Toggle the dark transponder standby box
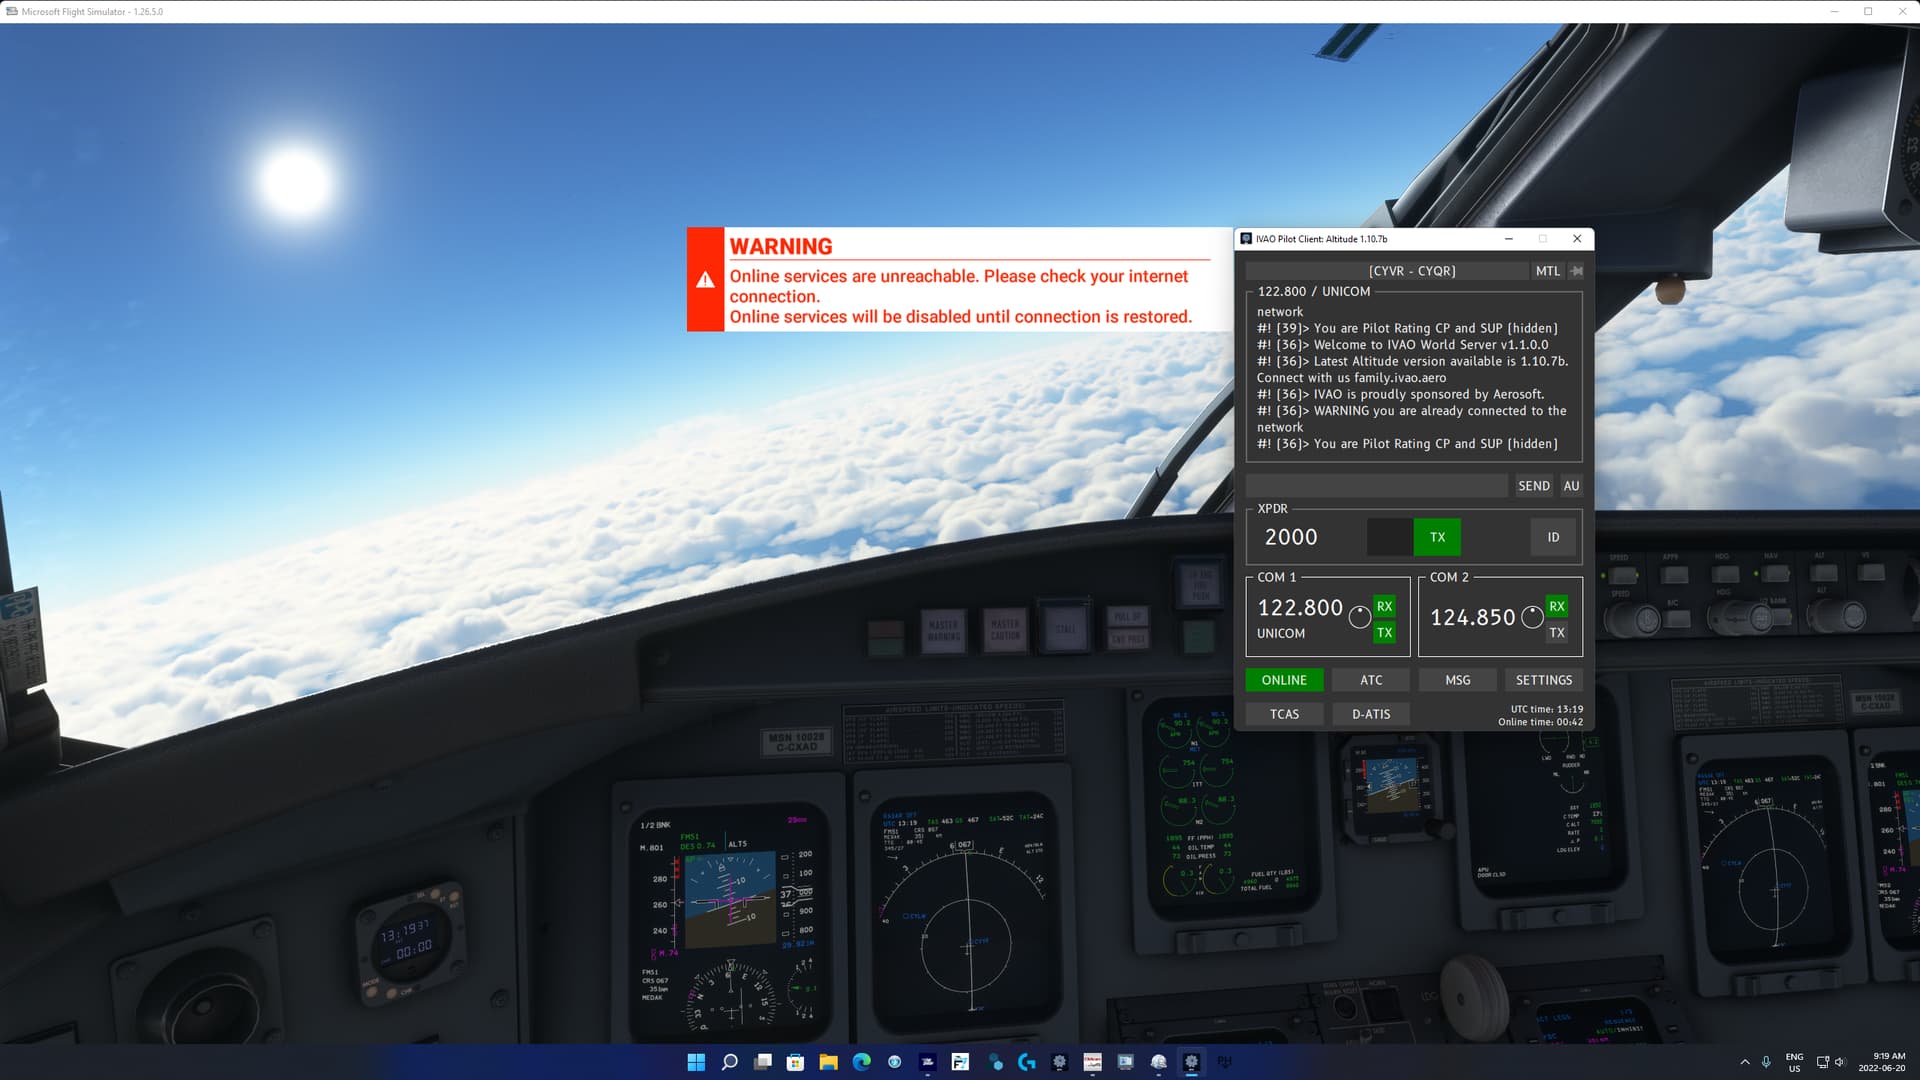The height and width of the screenshot is (1080, 1920). click(1389, 537)
